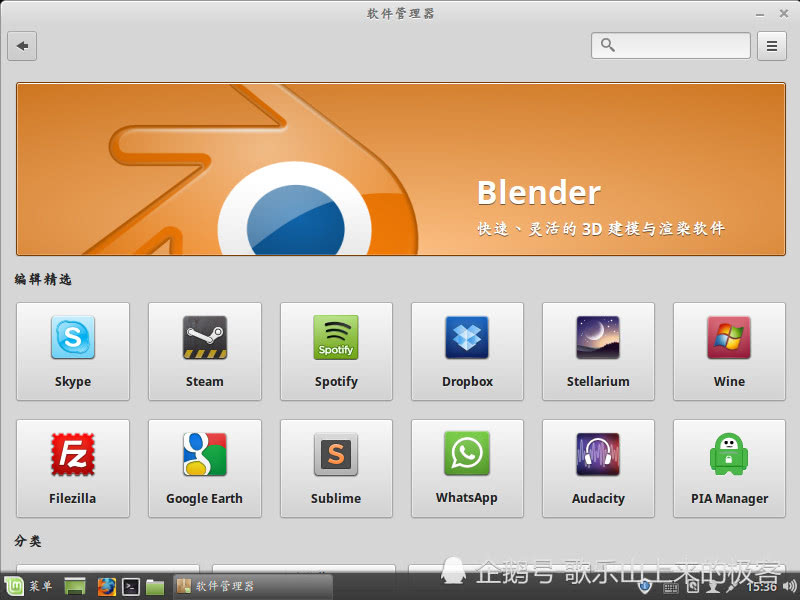Open the Mint 菜单 button in the taskbar
Viewport: 800px width, 600px height.
29,586
